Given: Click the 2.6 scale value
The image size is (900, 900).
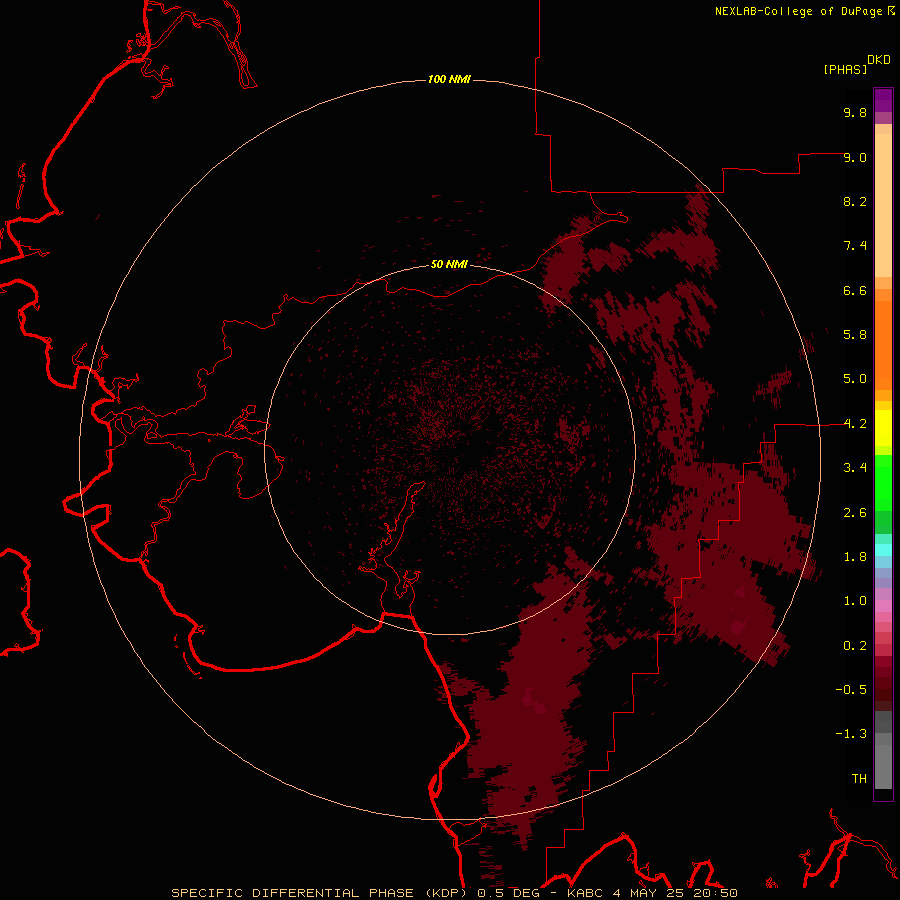Looking at the screenshot, I should click(855, 513).
